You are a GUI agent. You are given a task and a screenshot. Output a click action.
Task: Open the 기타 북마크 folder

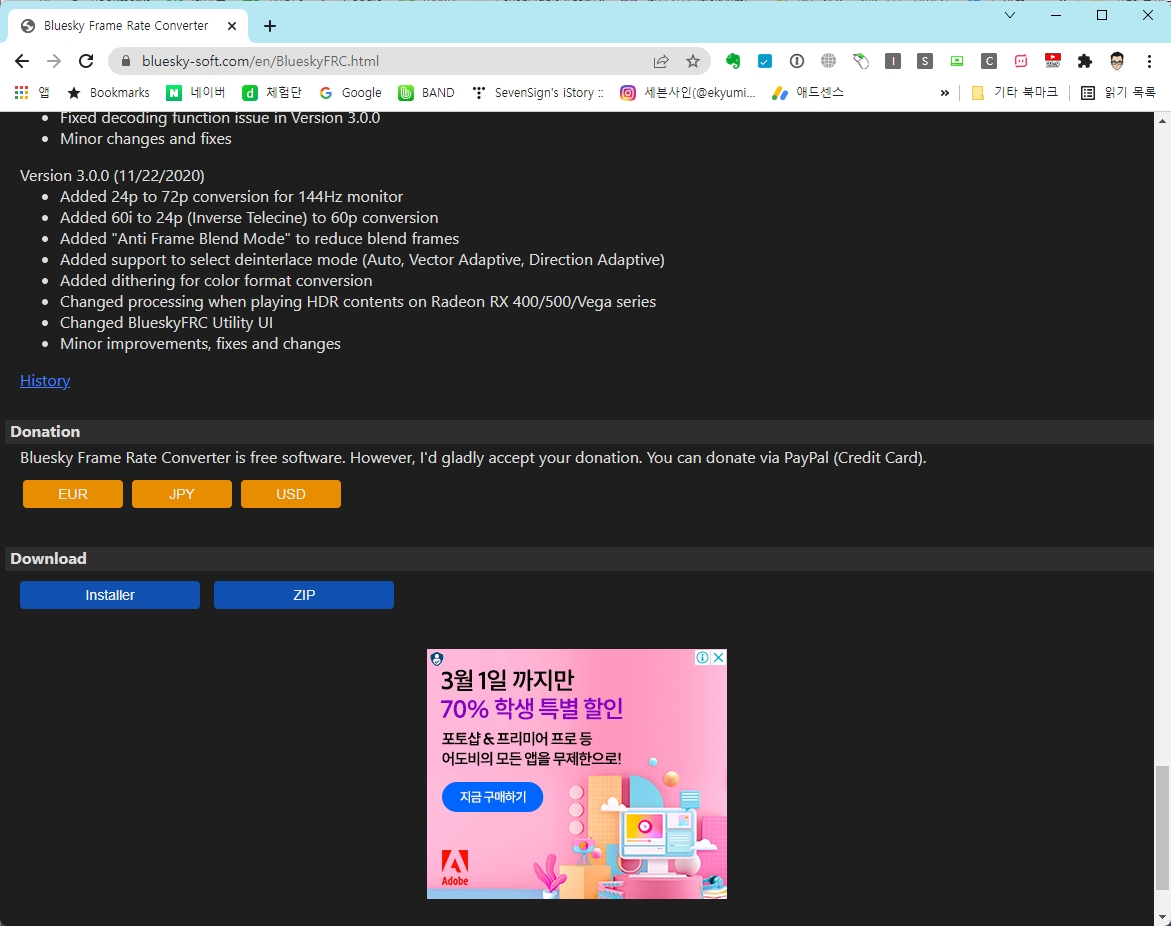pyautogui.click(x=1014, y=93)
